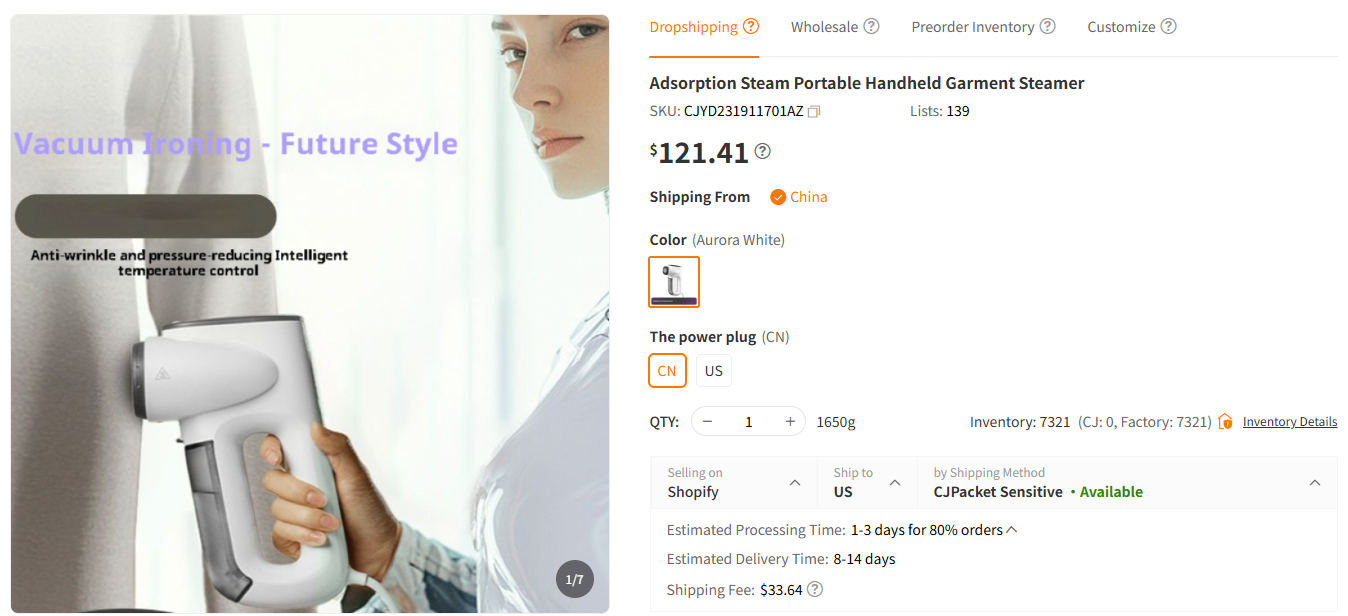The image size is (1348, 616).
Task: Increase quantity with the plus button
Action: tap(789, 421)
